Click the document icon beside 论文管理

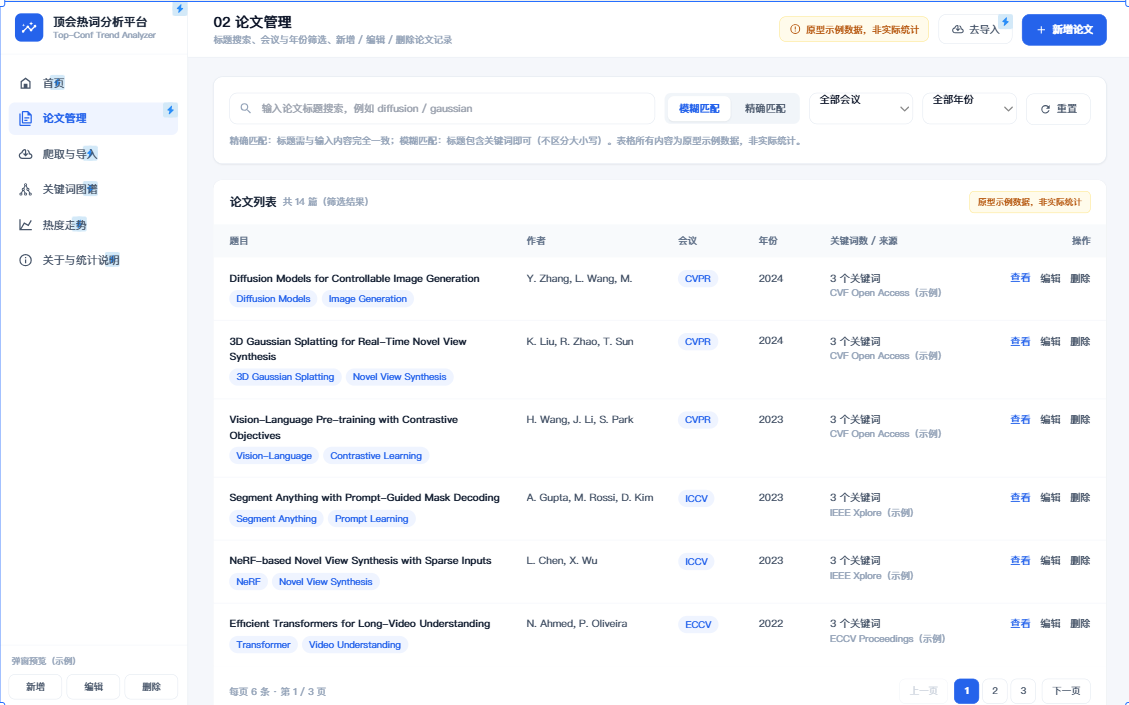pyautogui.click(x=26, y=118)
